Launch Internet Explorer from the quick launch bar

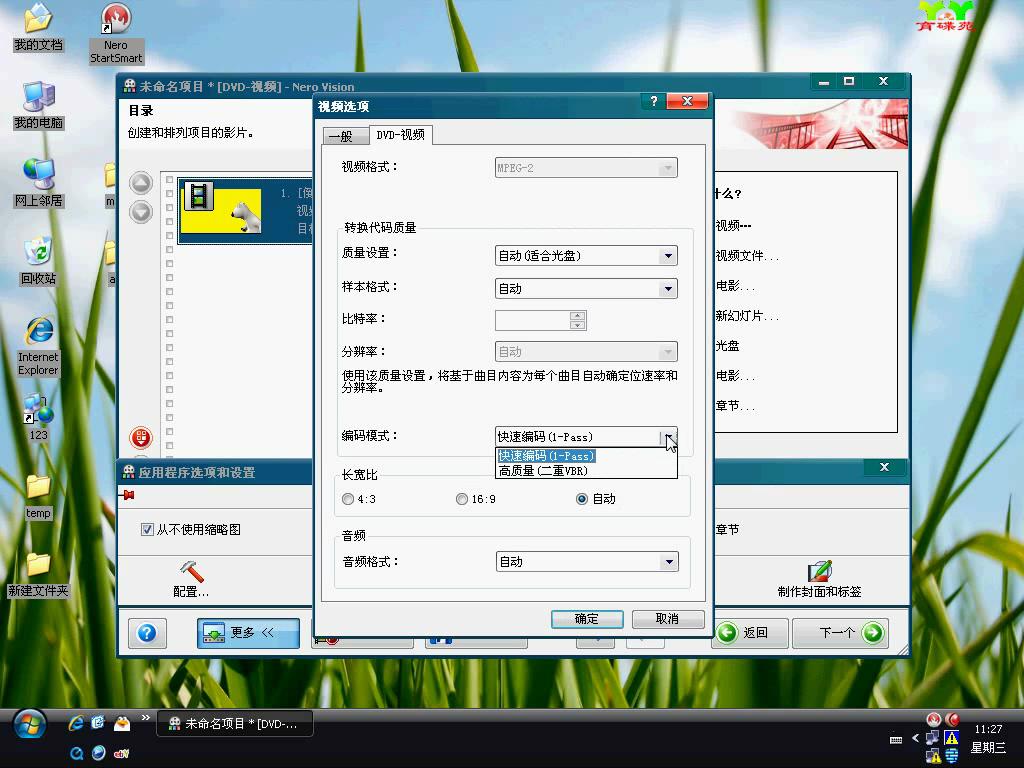(76, 723)
